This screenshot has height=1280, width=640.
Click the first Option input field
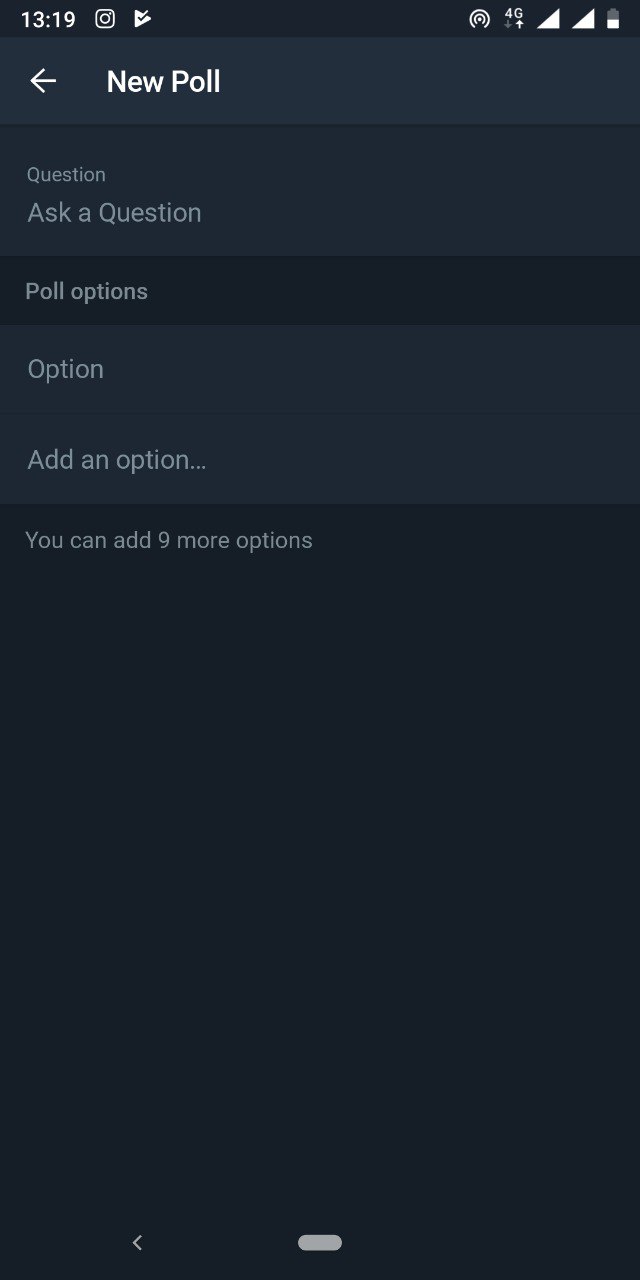point(320,369)
